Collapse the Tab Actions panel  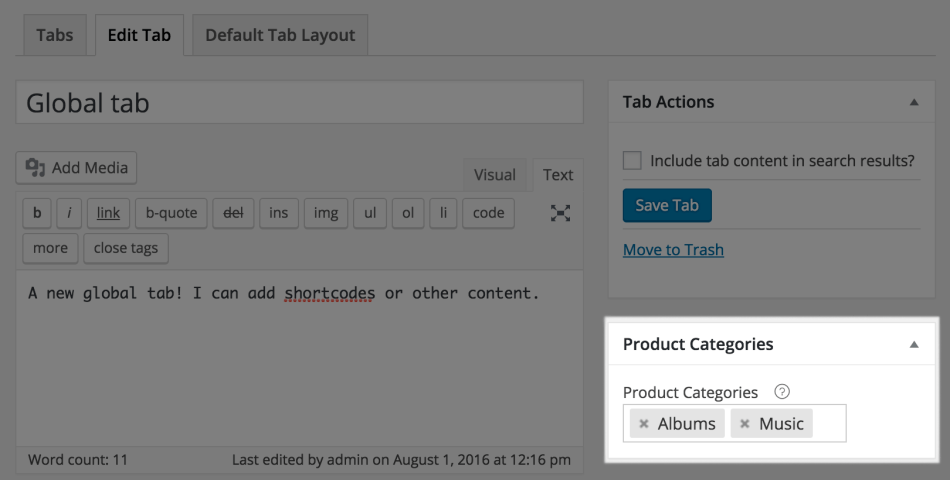(913, 102)
